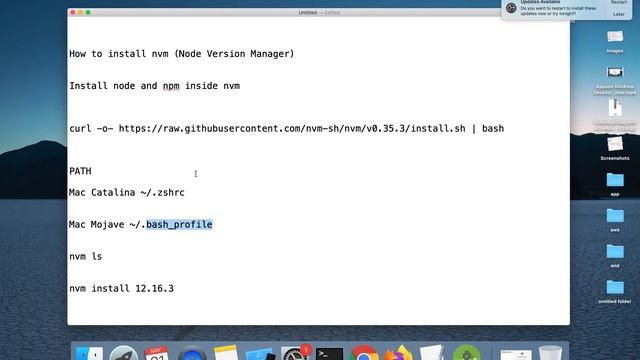Click the word 'bash' after the pipe symbol
640x360 pixels.
[x=493, y=129]
